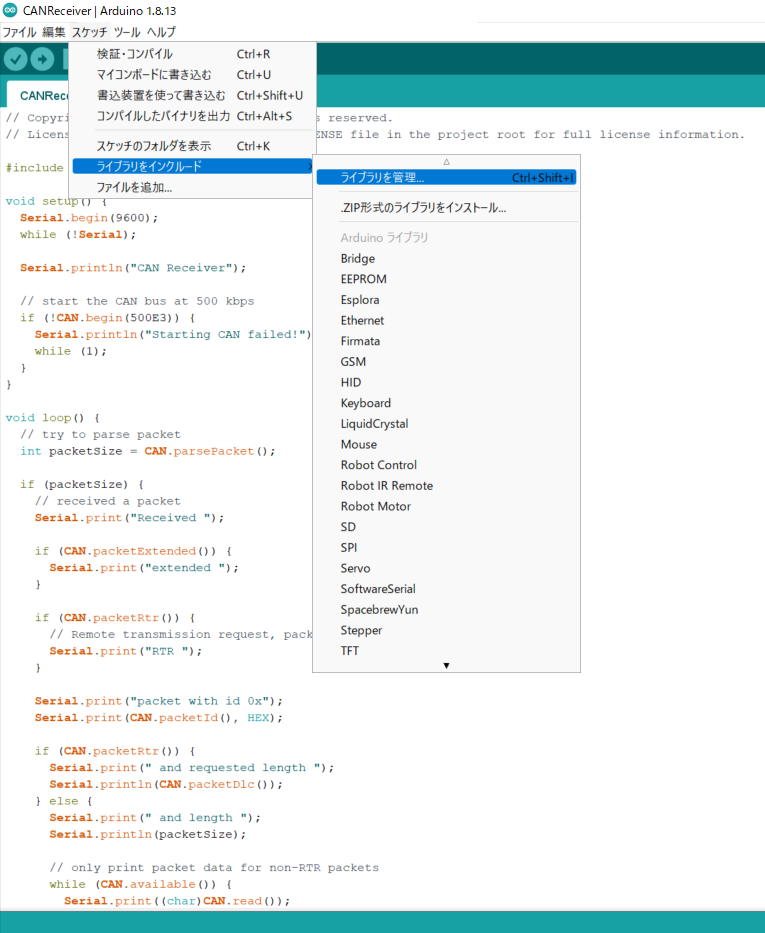Viewport: 765px width, 933px height.
Task: Click comment '// only print packet data for non-RTR packets'
Action: click(214, 868)
